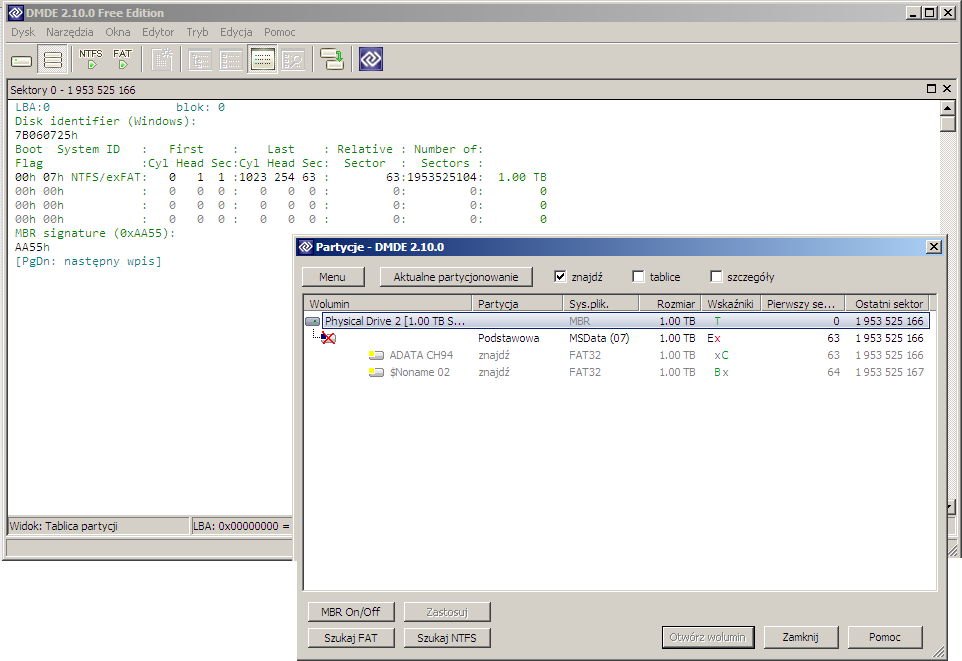
Task: Enable the tablice checkbox
Action: click(638, 276)
